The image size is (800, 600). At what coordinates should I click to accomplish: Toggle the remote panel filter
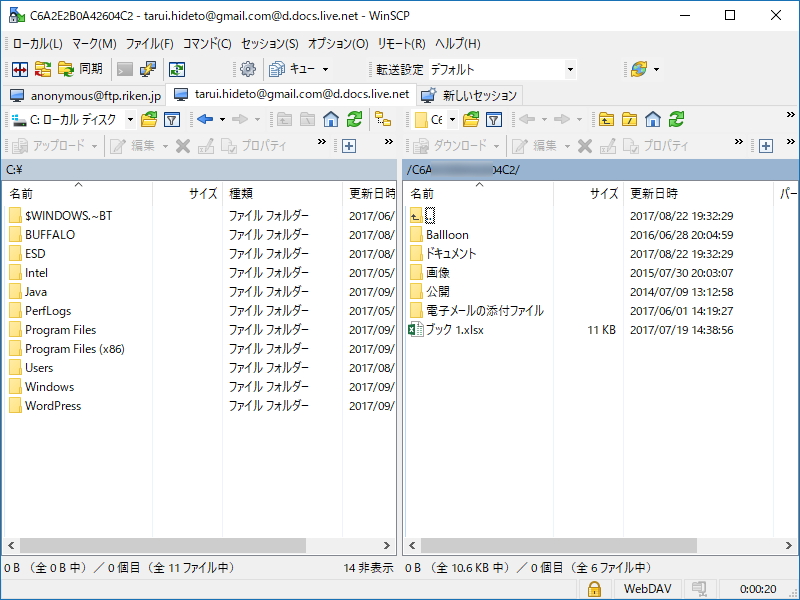(492, 120)
